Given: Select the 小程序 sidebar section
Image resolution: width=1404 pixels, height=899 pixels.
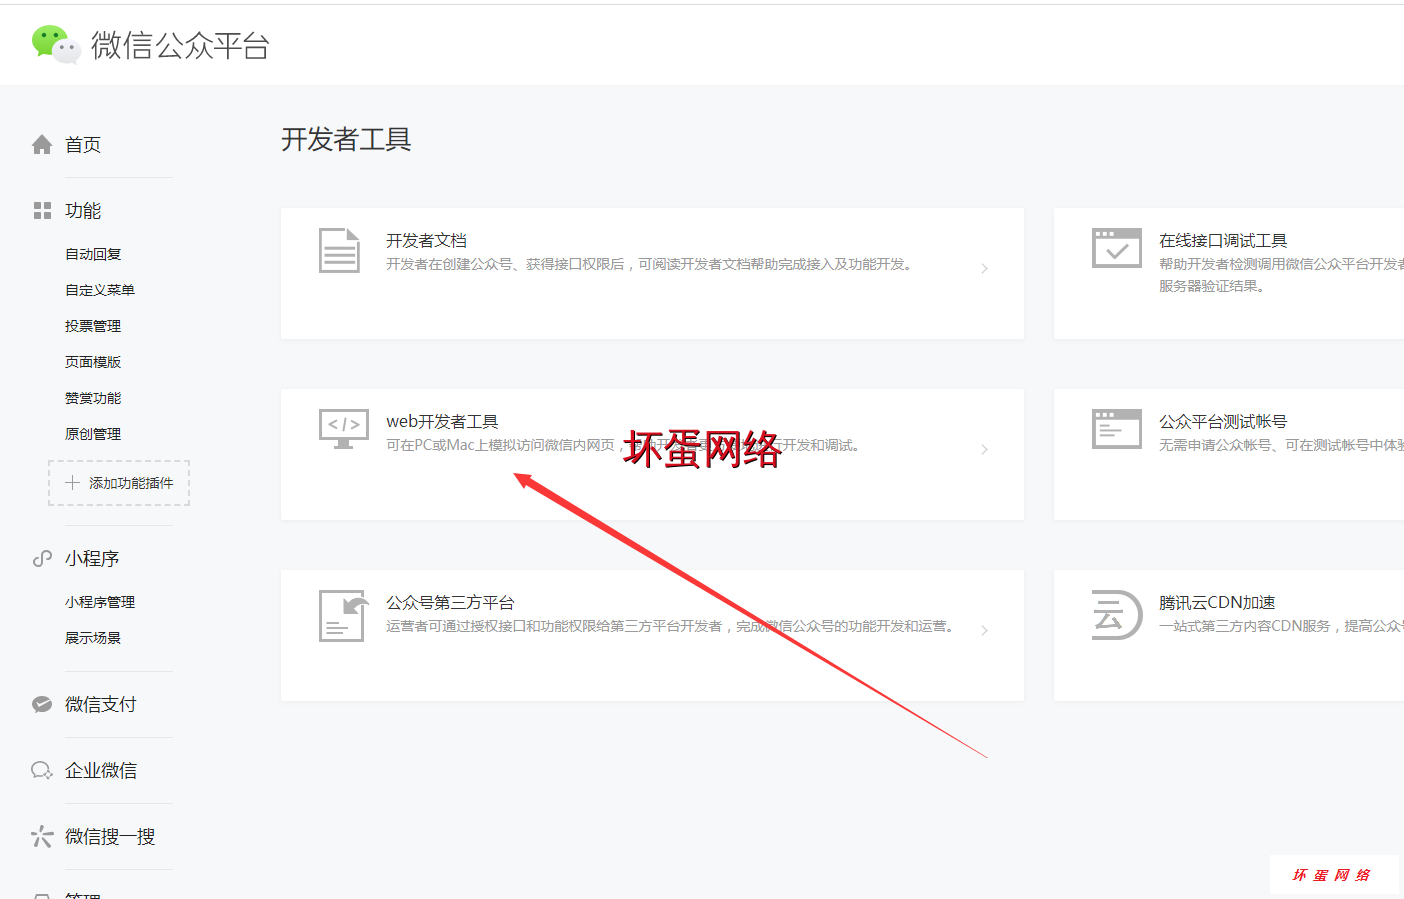Looking at the screenshot, I should click(x=92, y=559).
